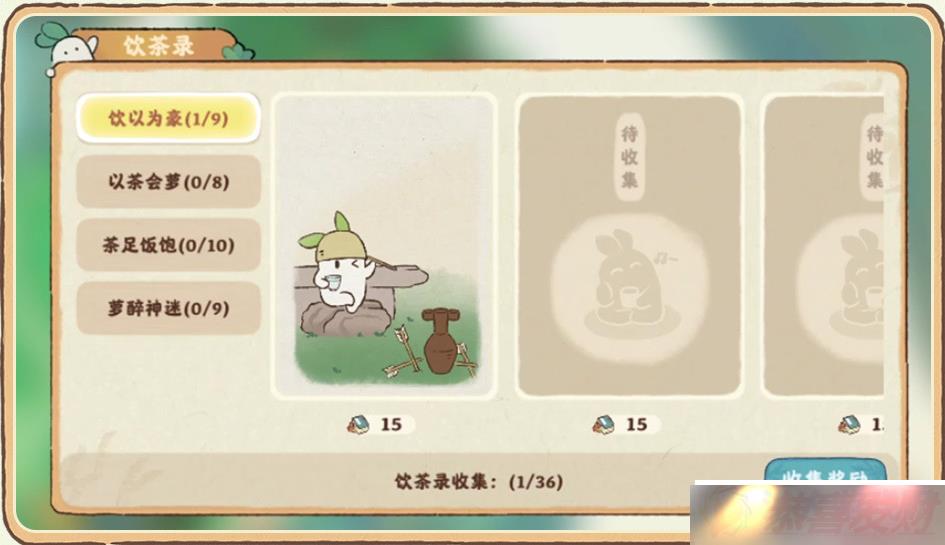This screenshot has width=945, height=545.
Task: Open the 以茶会萝(0/8) category tab
Action: click(x=169, y=181)
